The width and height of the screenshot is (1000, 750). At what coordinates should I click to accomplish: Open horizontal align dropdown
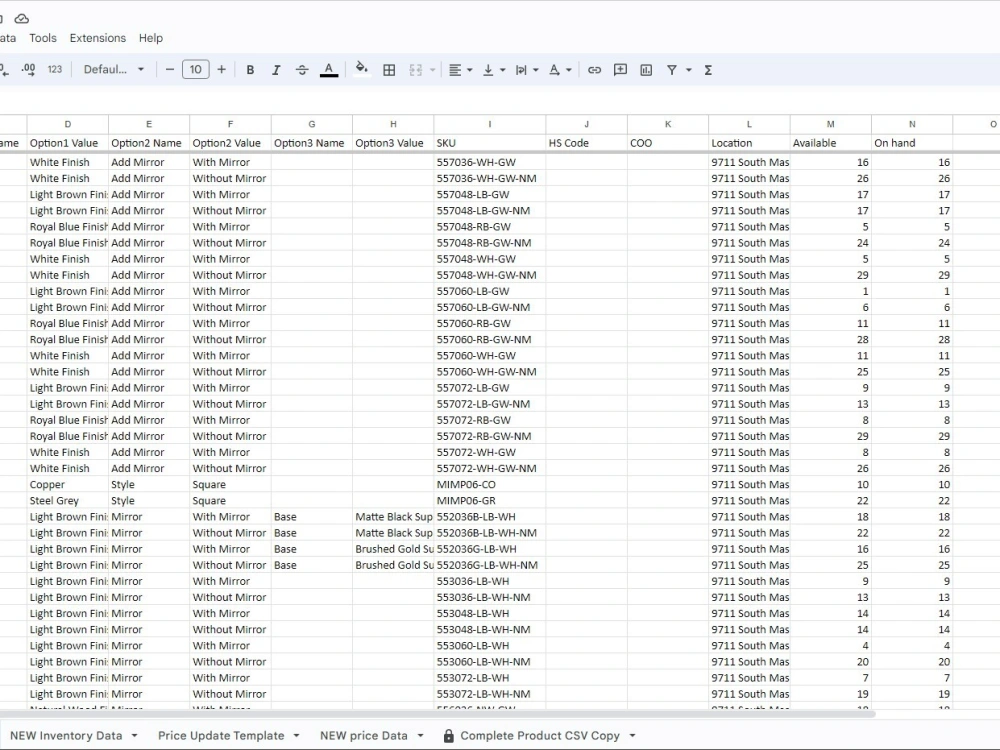460,70
